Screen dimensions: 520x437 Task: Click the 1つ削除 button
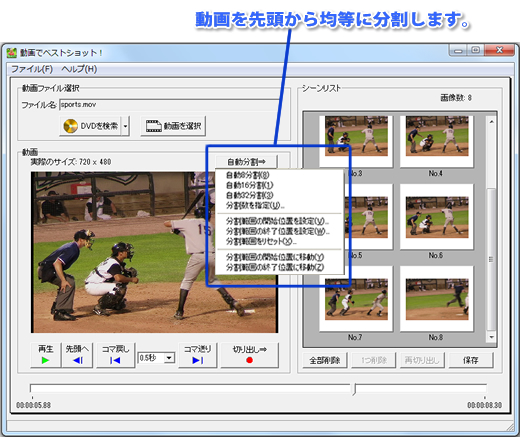click(x=374, y=360)
